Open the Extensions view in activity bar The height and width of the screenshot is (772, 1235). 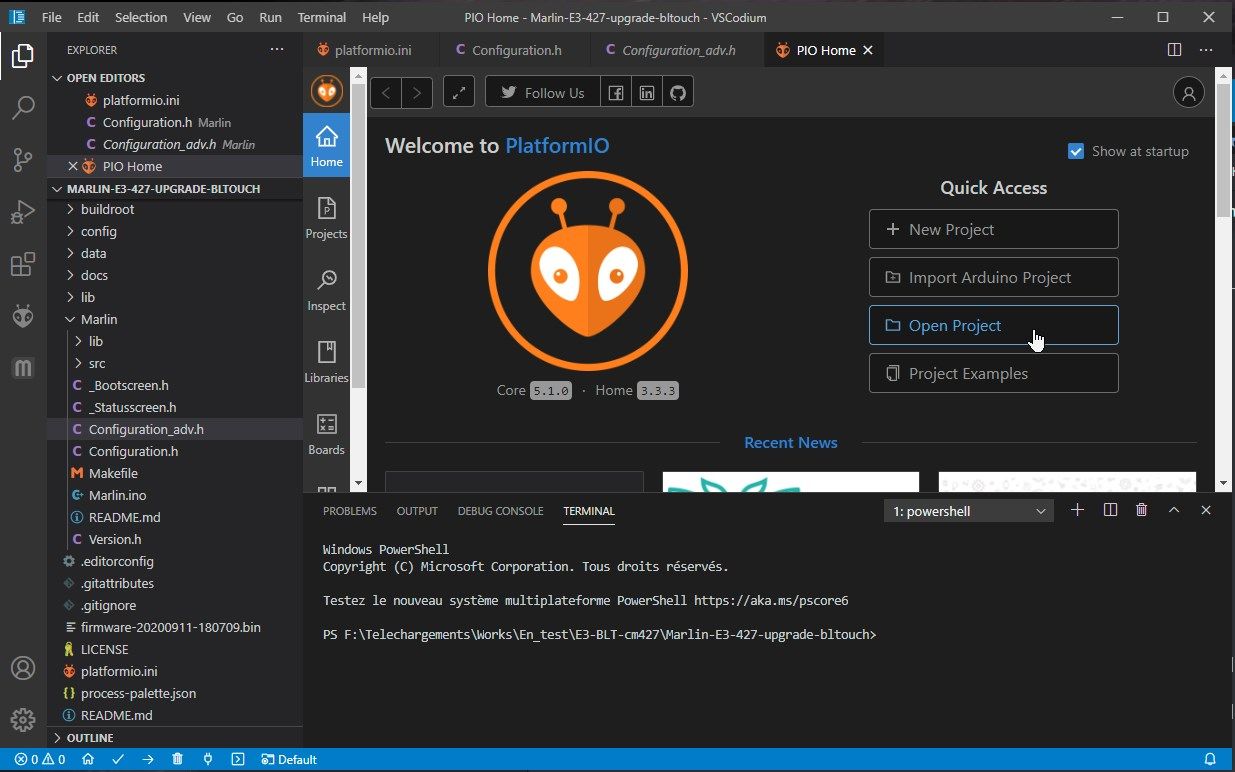point(23,264)
